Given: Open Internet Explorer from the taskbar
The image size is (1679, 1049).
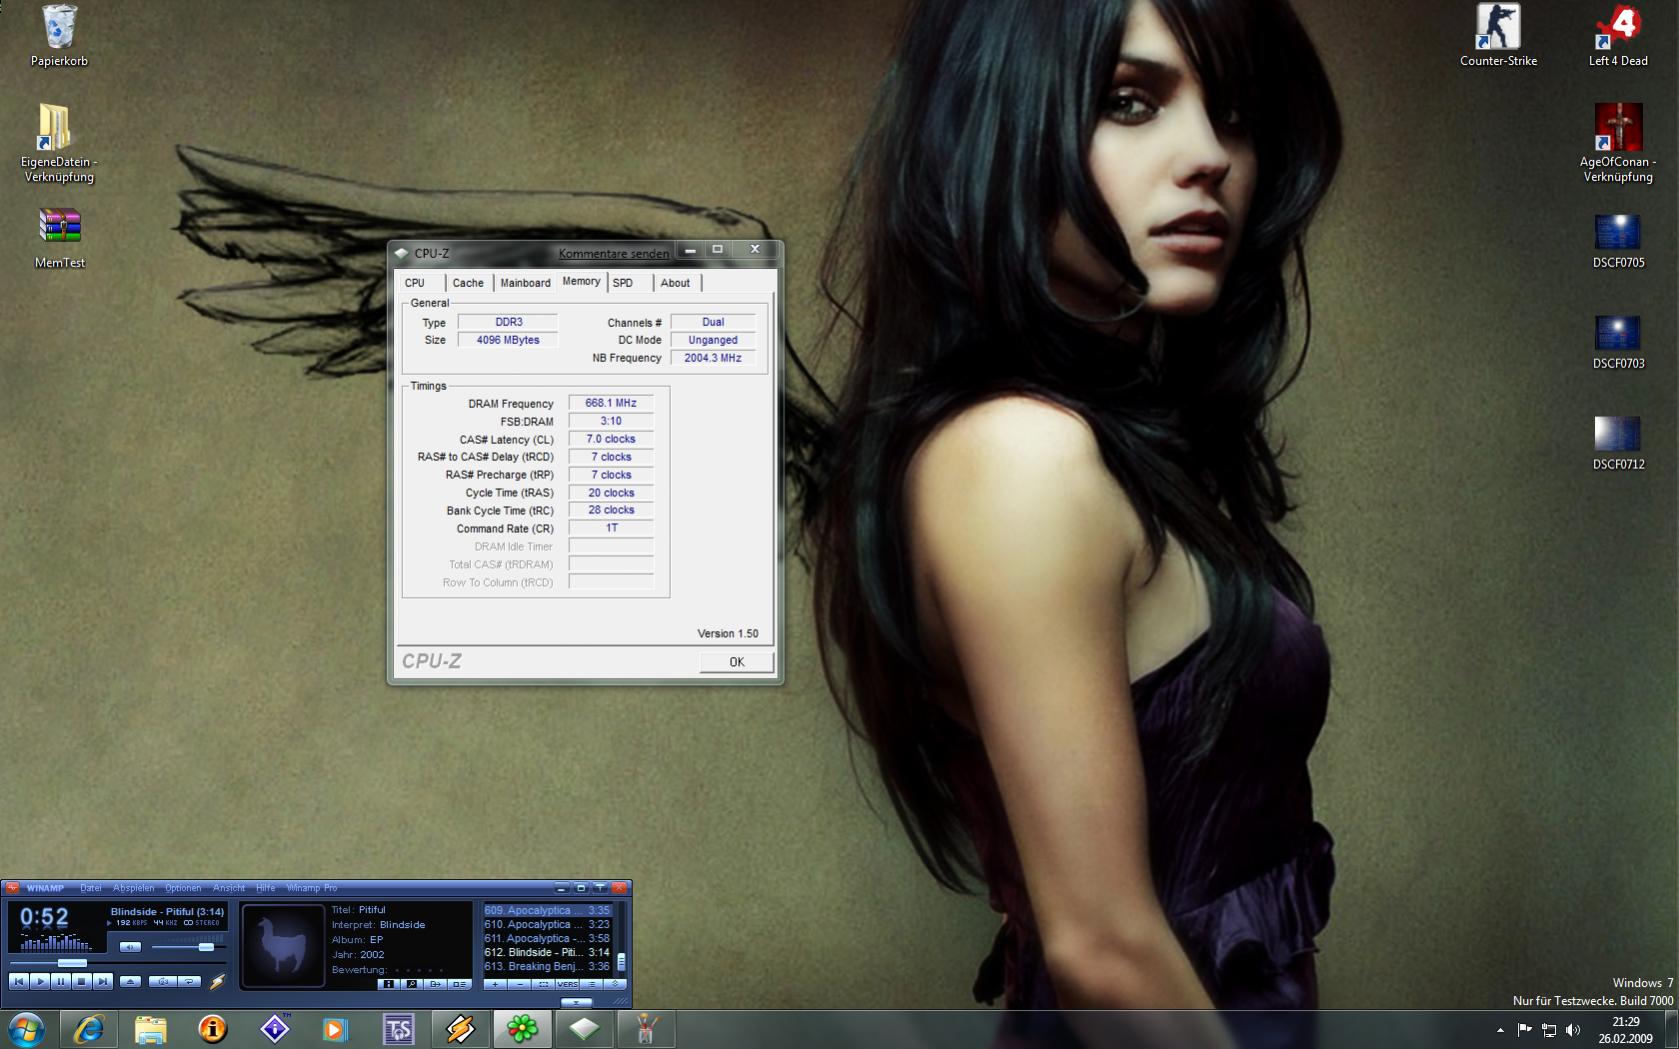Looking at the screenshot, I should (89, 1029).
